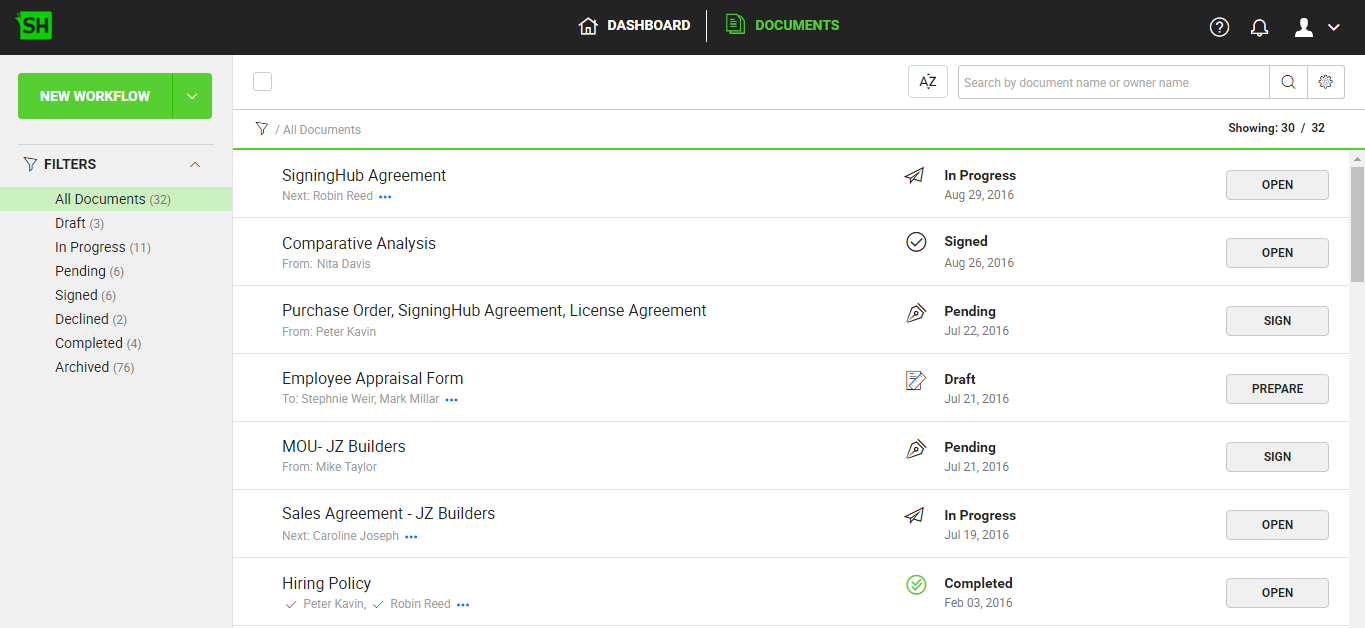This screenshot has height=628, width=1365.
Task: Open the notifications bell icon
Action: (1260, 27)
